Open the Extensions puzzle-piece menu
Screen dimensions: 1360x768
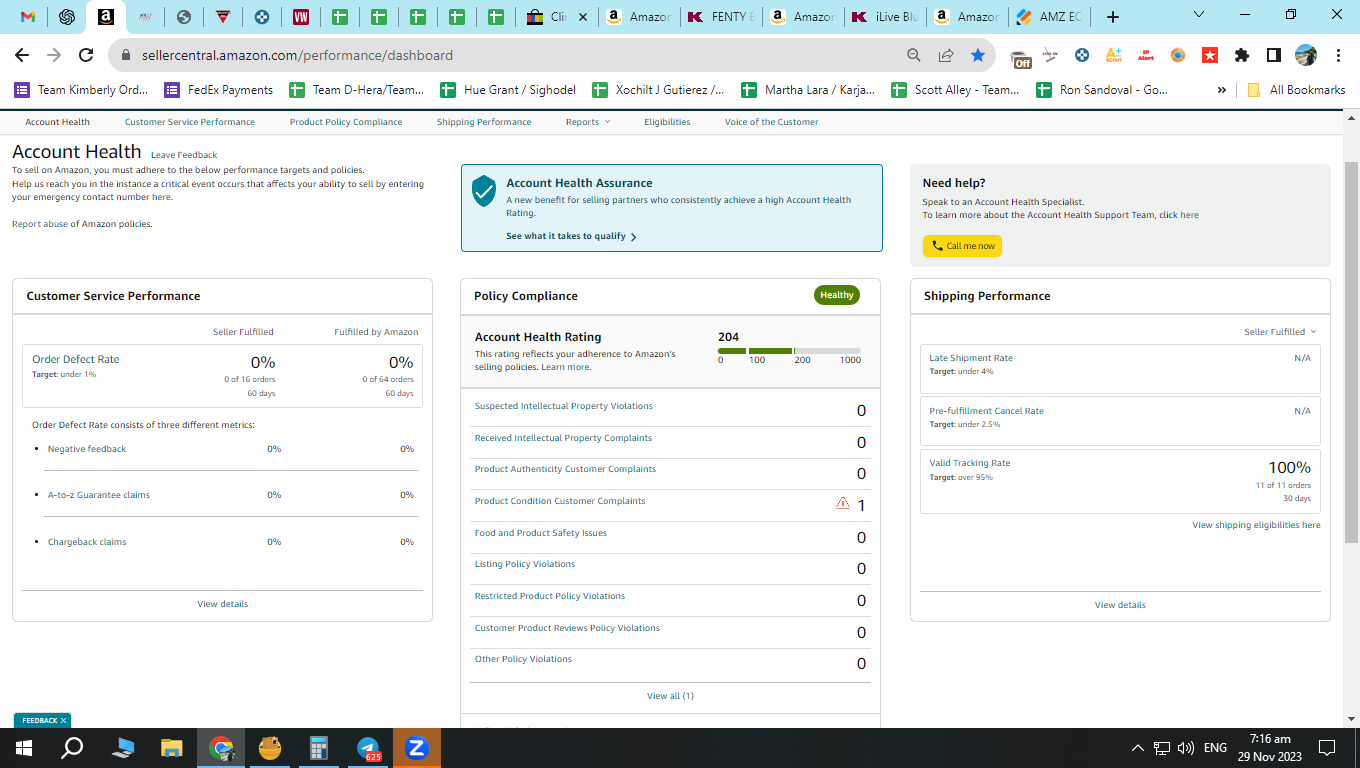pos(1242,55)
